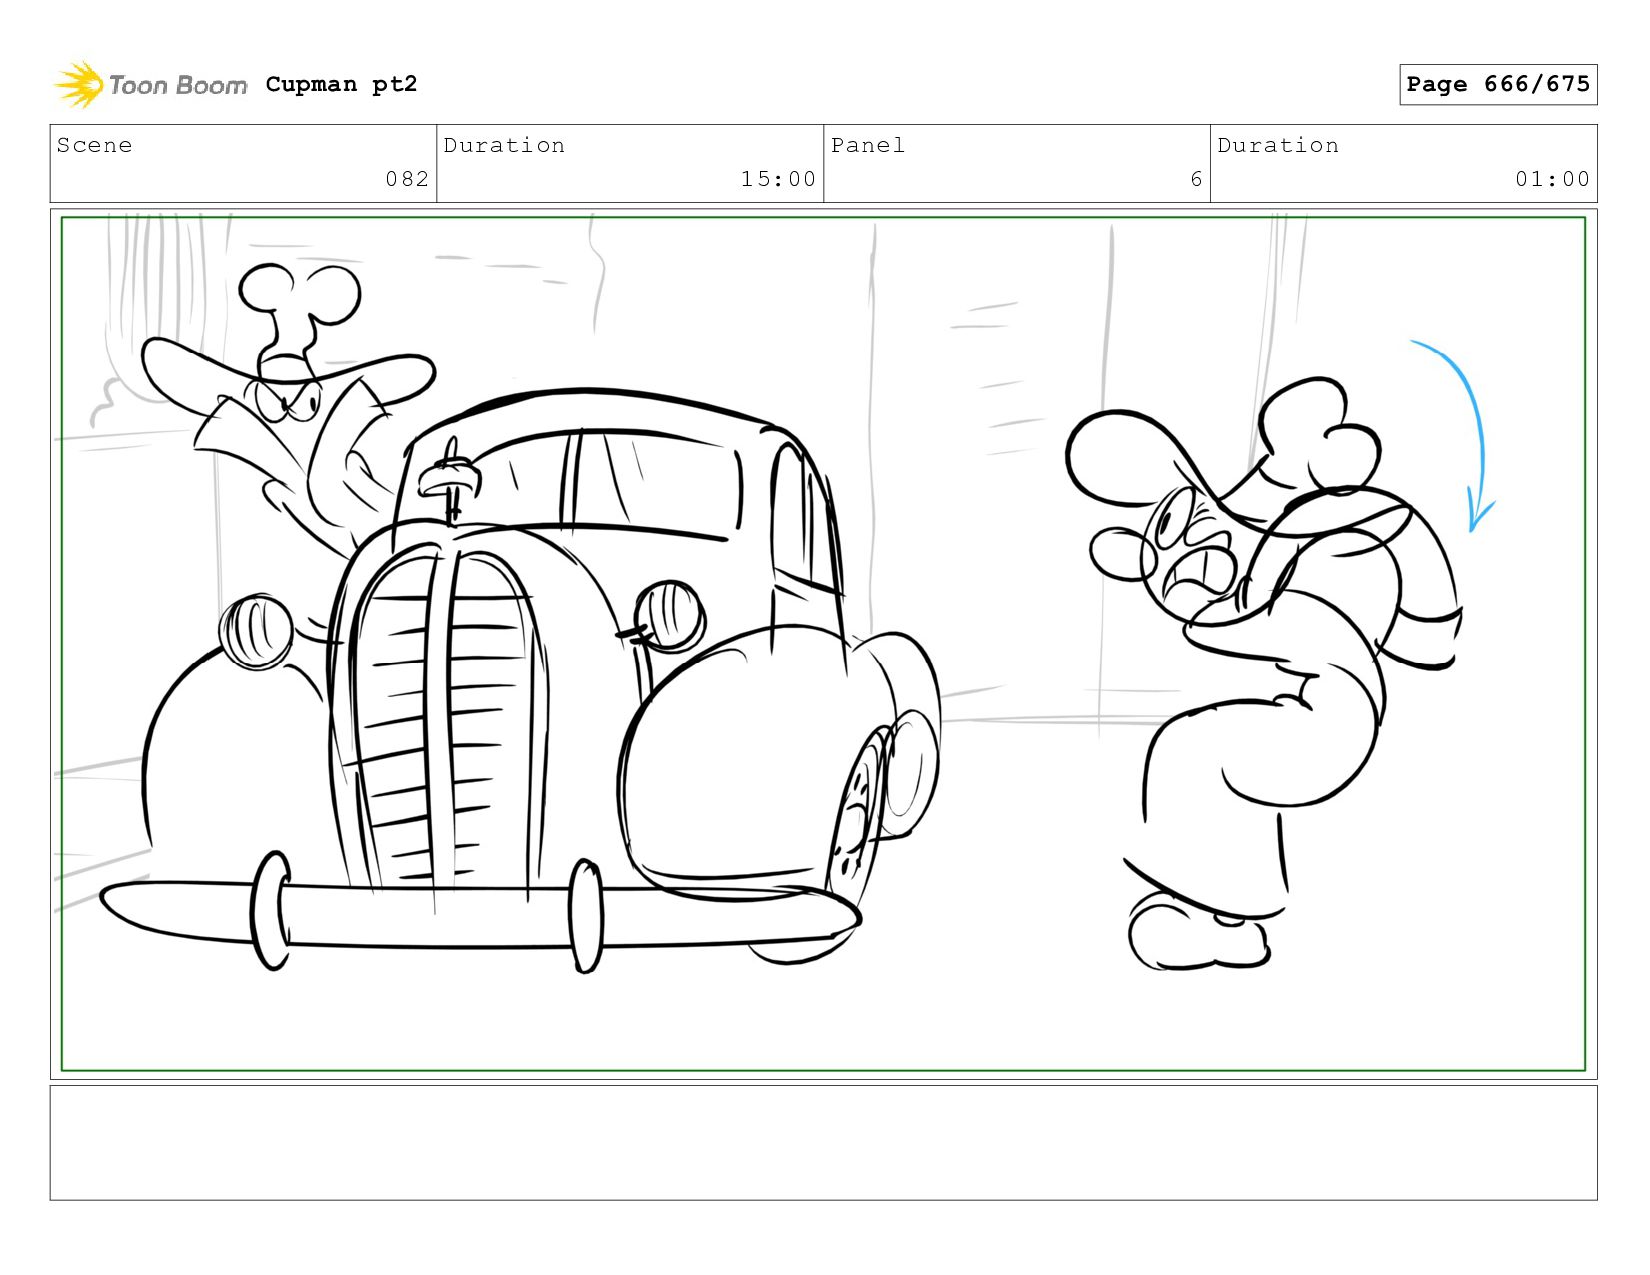Click the car's front grille
This screenshot has width=1650, height=1275.
[x=440, y=720]
